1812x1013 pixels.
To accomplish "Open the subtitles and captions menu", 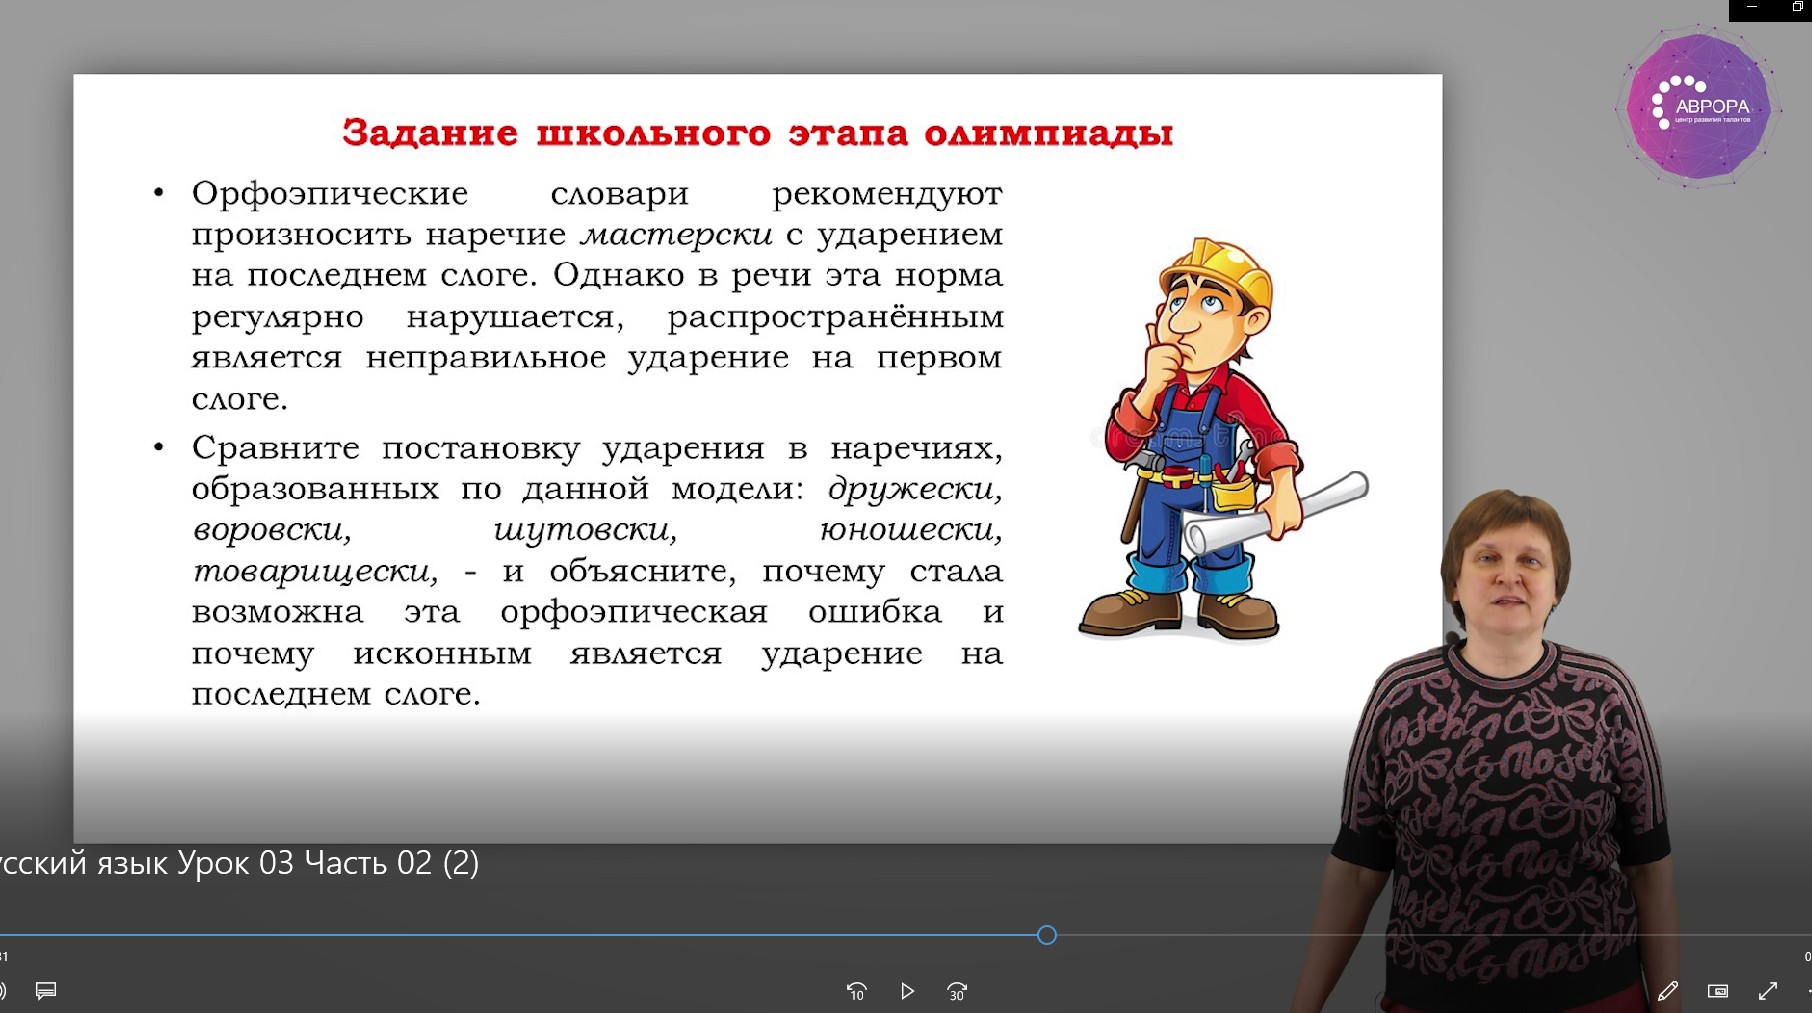I will click(46, 991).
